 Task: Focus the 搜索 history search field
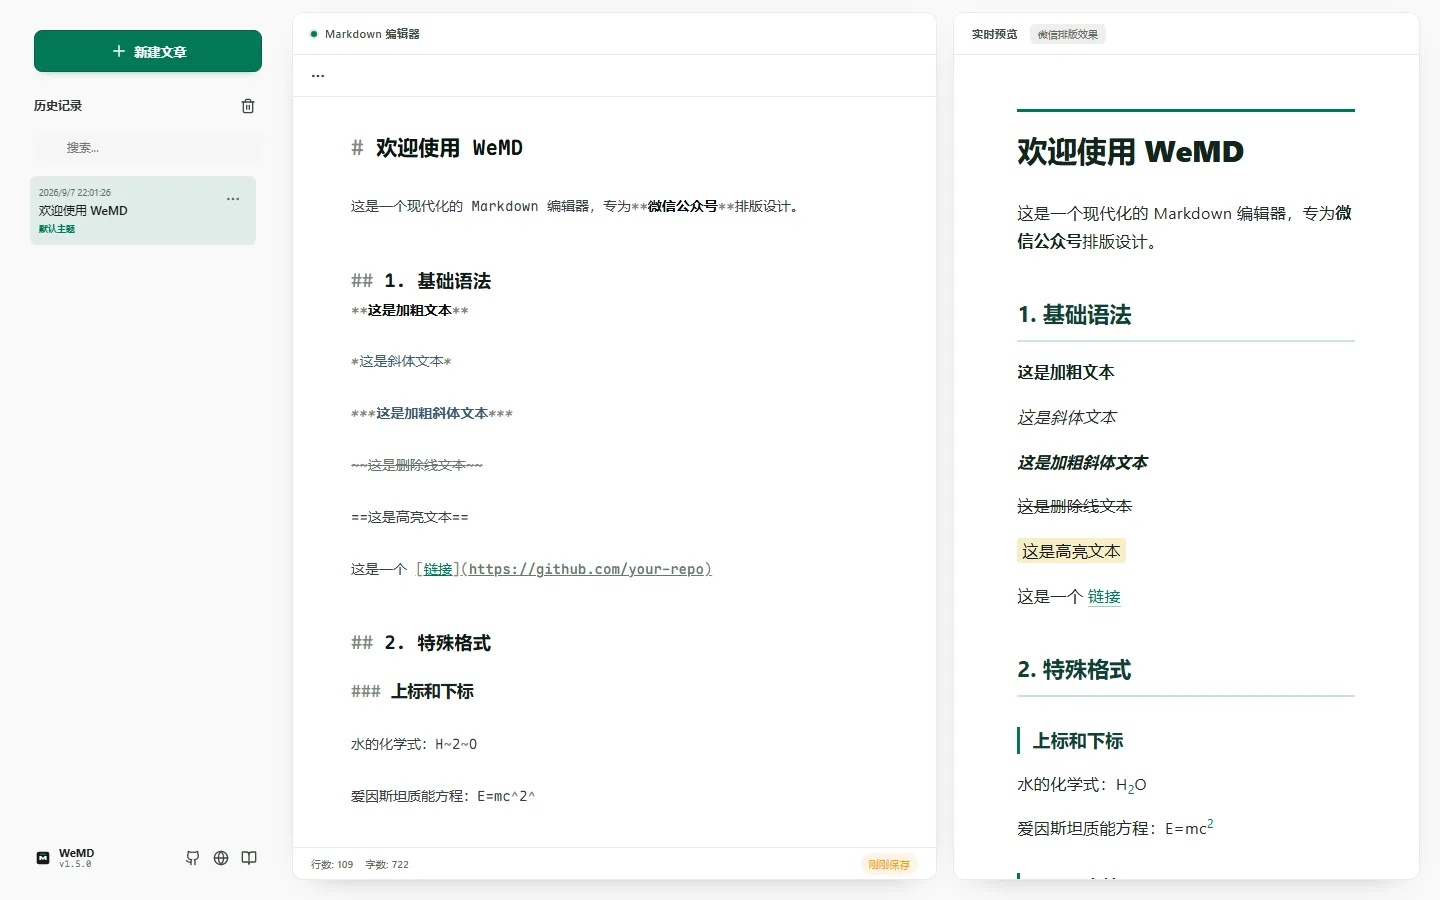click(148, 147)
